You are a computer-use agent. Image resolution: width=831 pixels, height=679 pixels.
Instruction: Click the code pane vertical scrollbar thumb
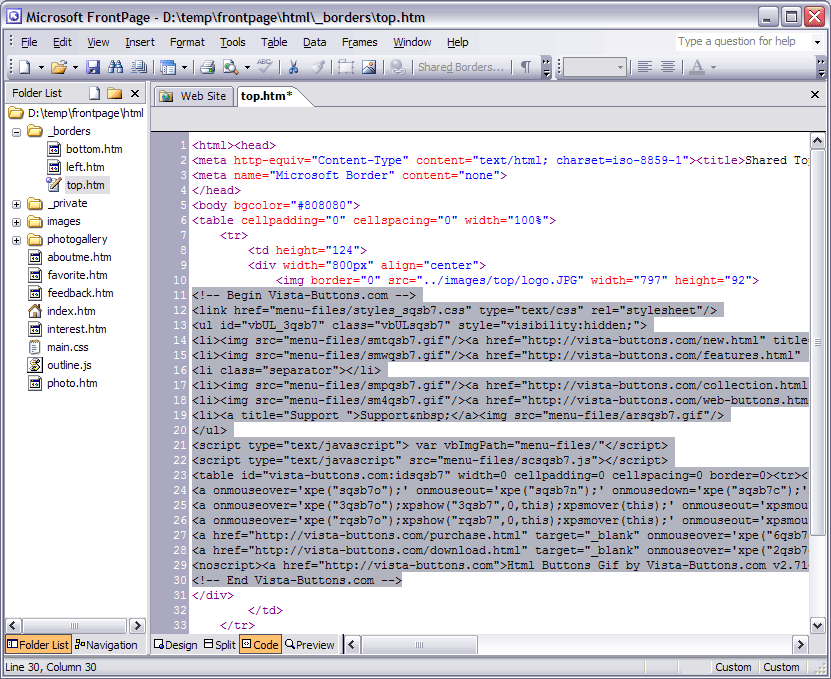pyautogui.click(x=817, y=342)
